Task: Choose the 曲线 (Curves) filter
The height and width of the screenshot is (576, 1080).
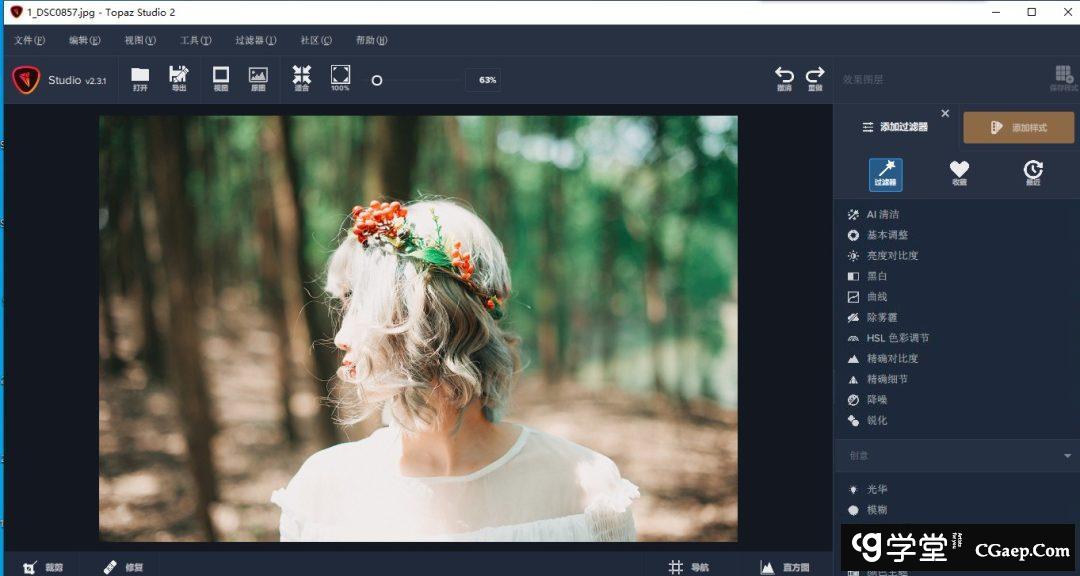Action: [876, 297]
